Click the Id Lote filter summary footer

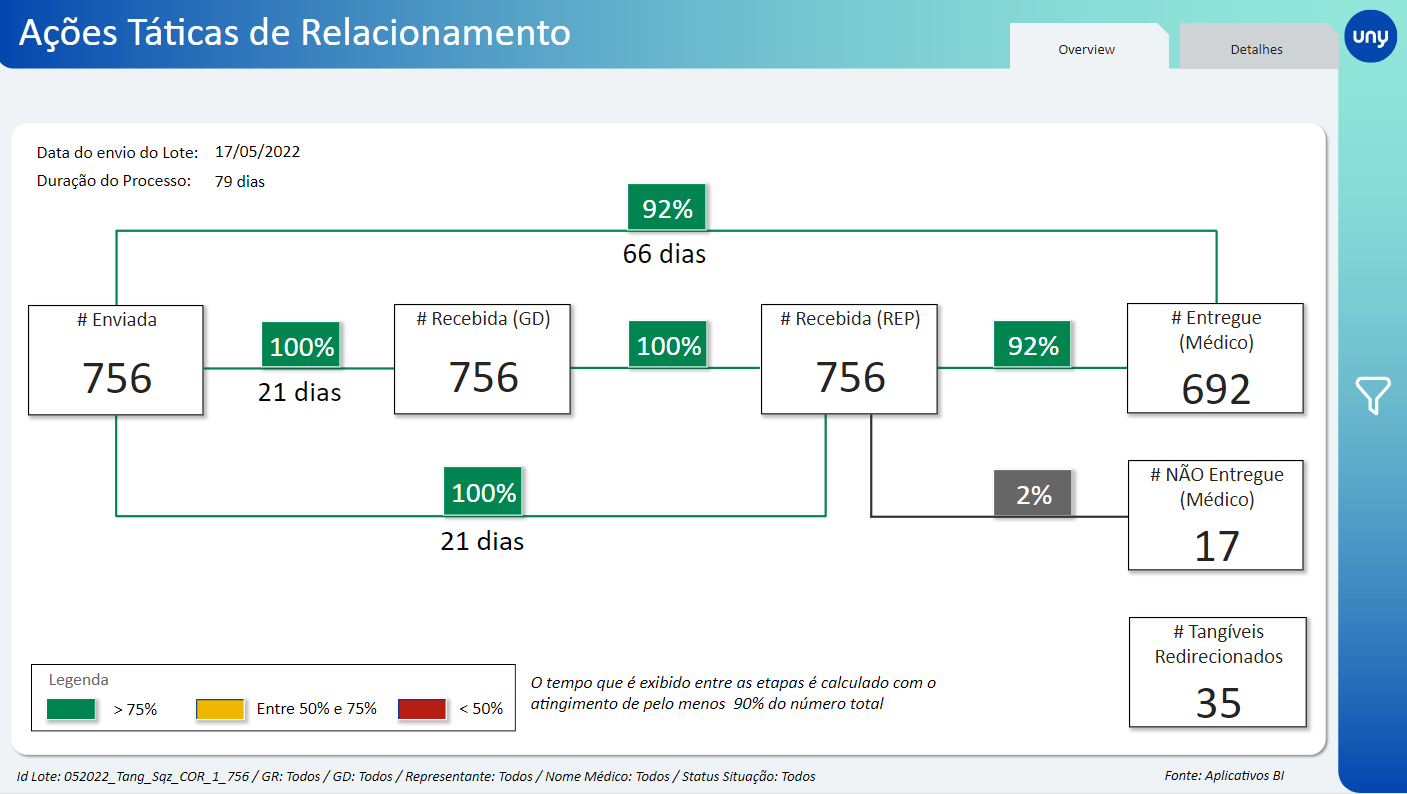click(416, 776)
